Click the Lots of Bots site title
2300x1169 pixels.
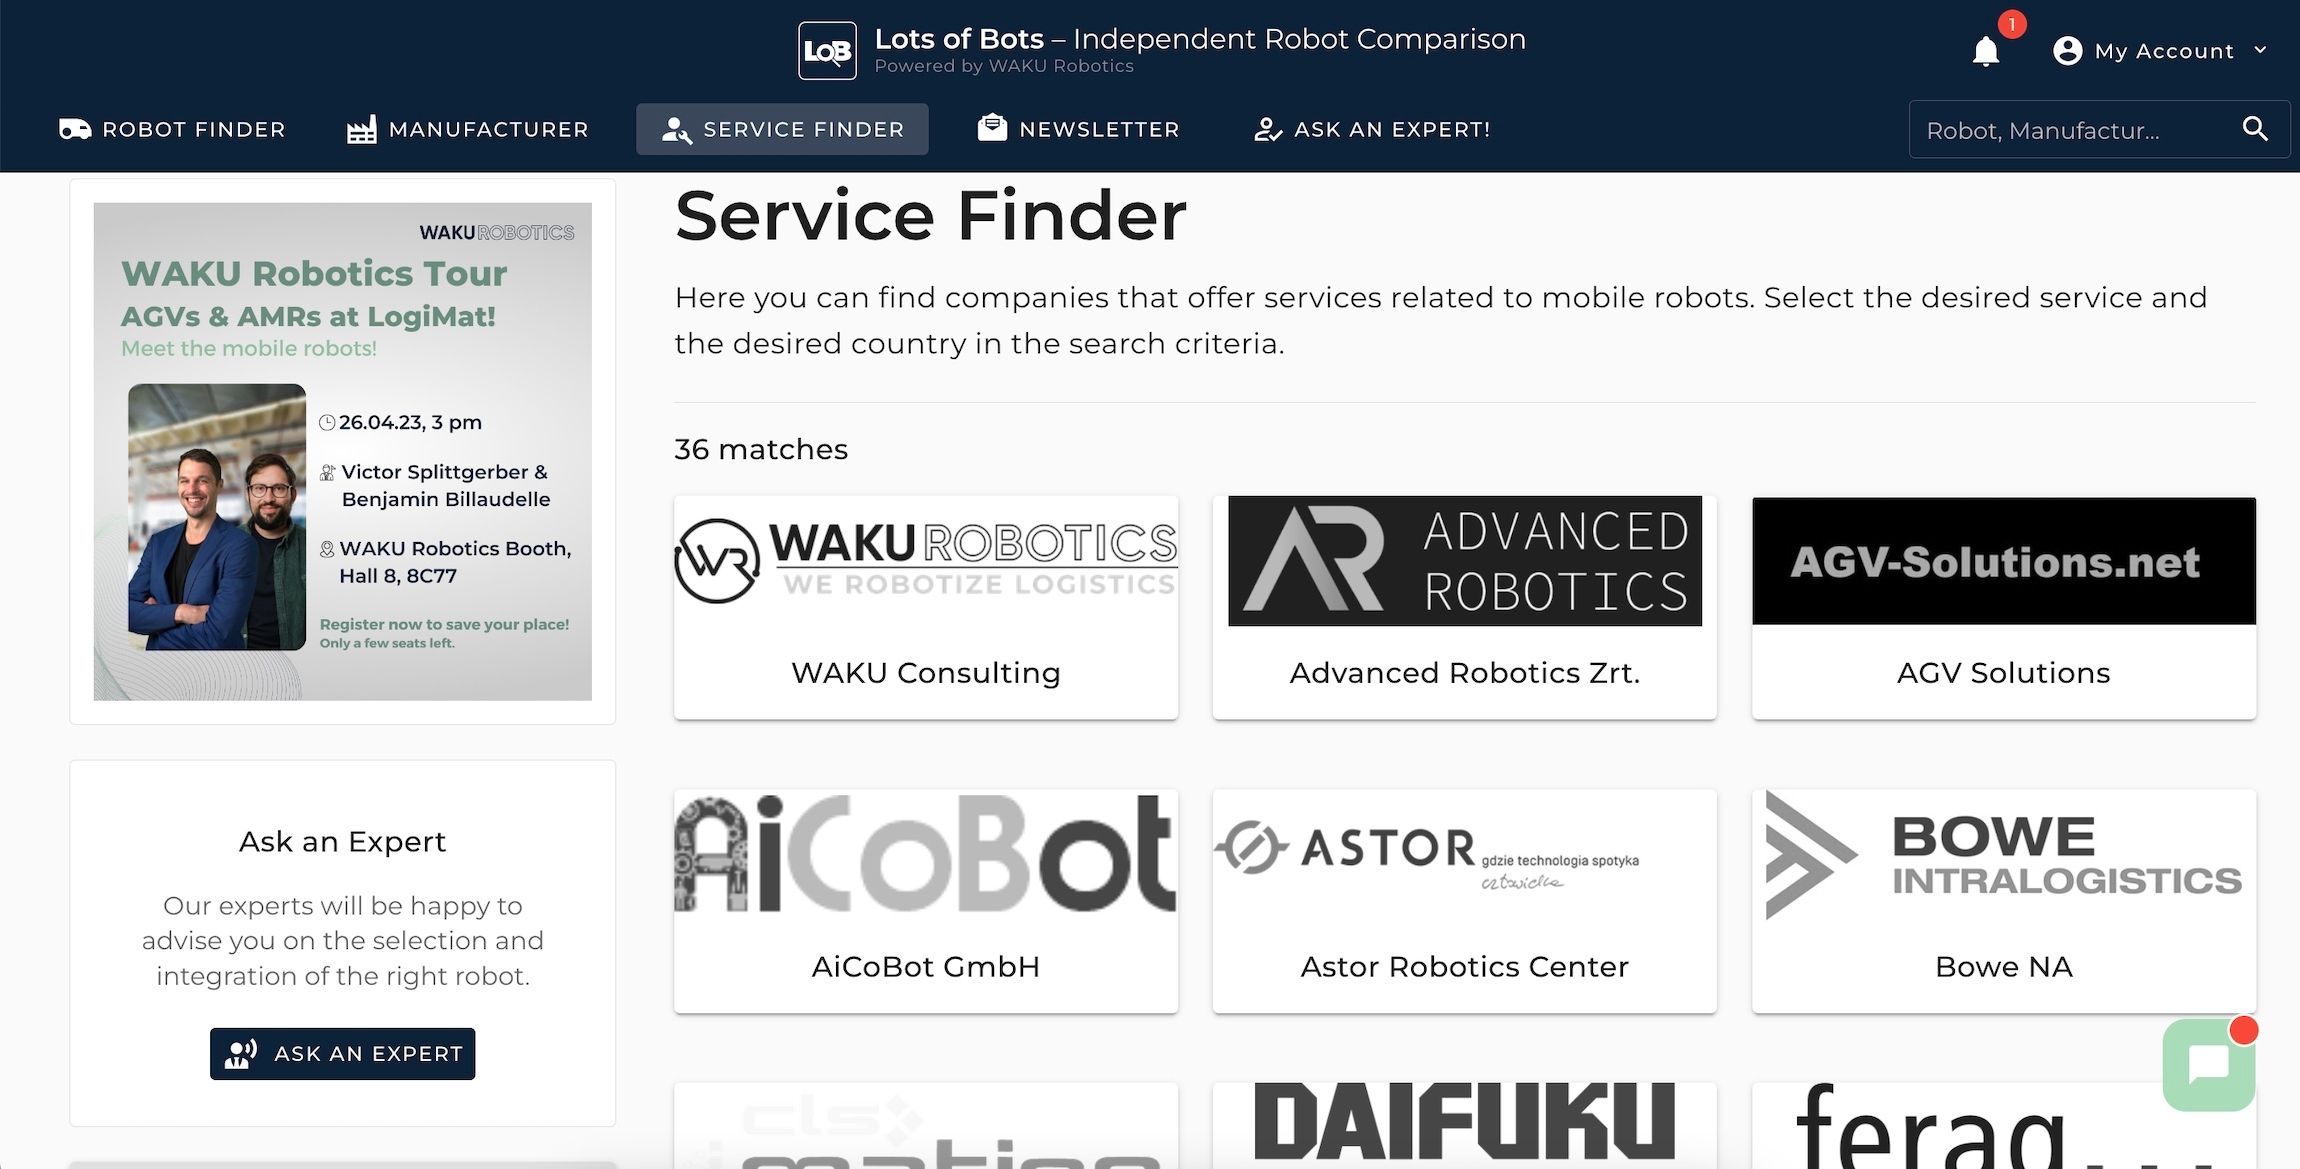tap(1200, 39)
